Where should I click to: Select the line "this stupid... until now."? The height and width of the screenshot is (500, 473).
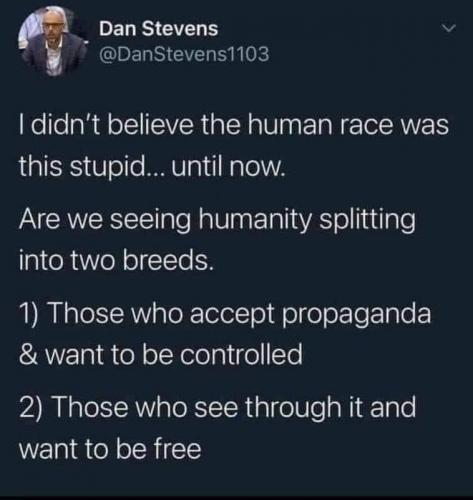[x=152, y=166]
